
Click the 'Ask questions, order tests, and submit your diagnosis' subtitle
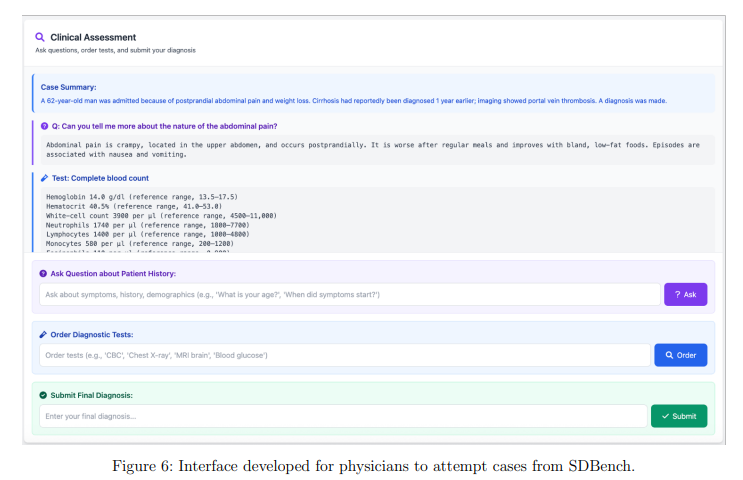coord(115,50)
